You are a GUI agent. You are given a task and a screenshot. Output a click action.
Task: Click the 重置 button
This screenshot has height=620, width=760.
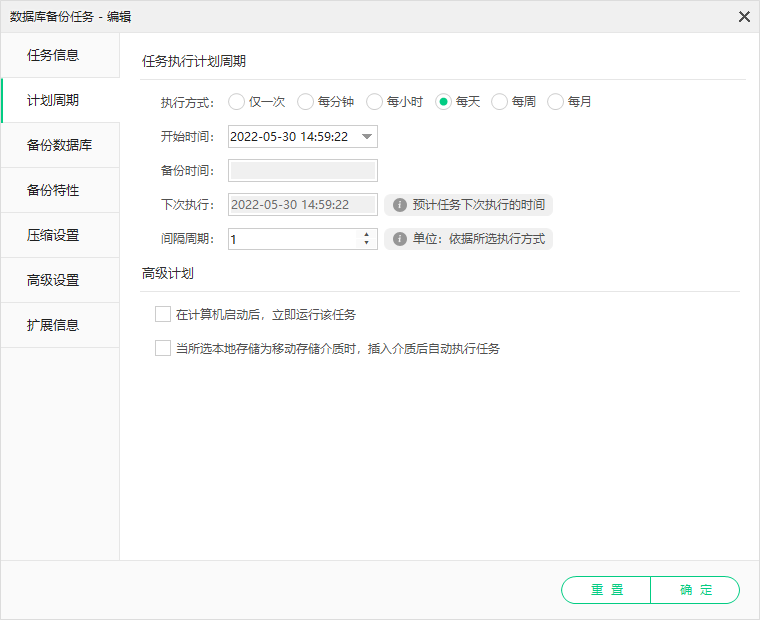[606, 590]
